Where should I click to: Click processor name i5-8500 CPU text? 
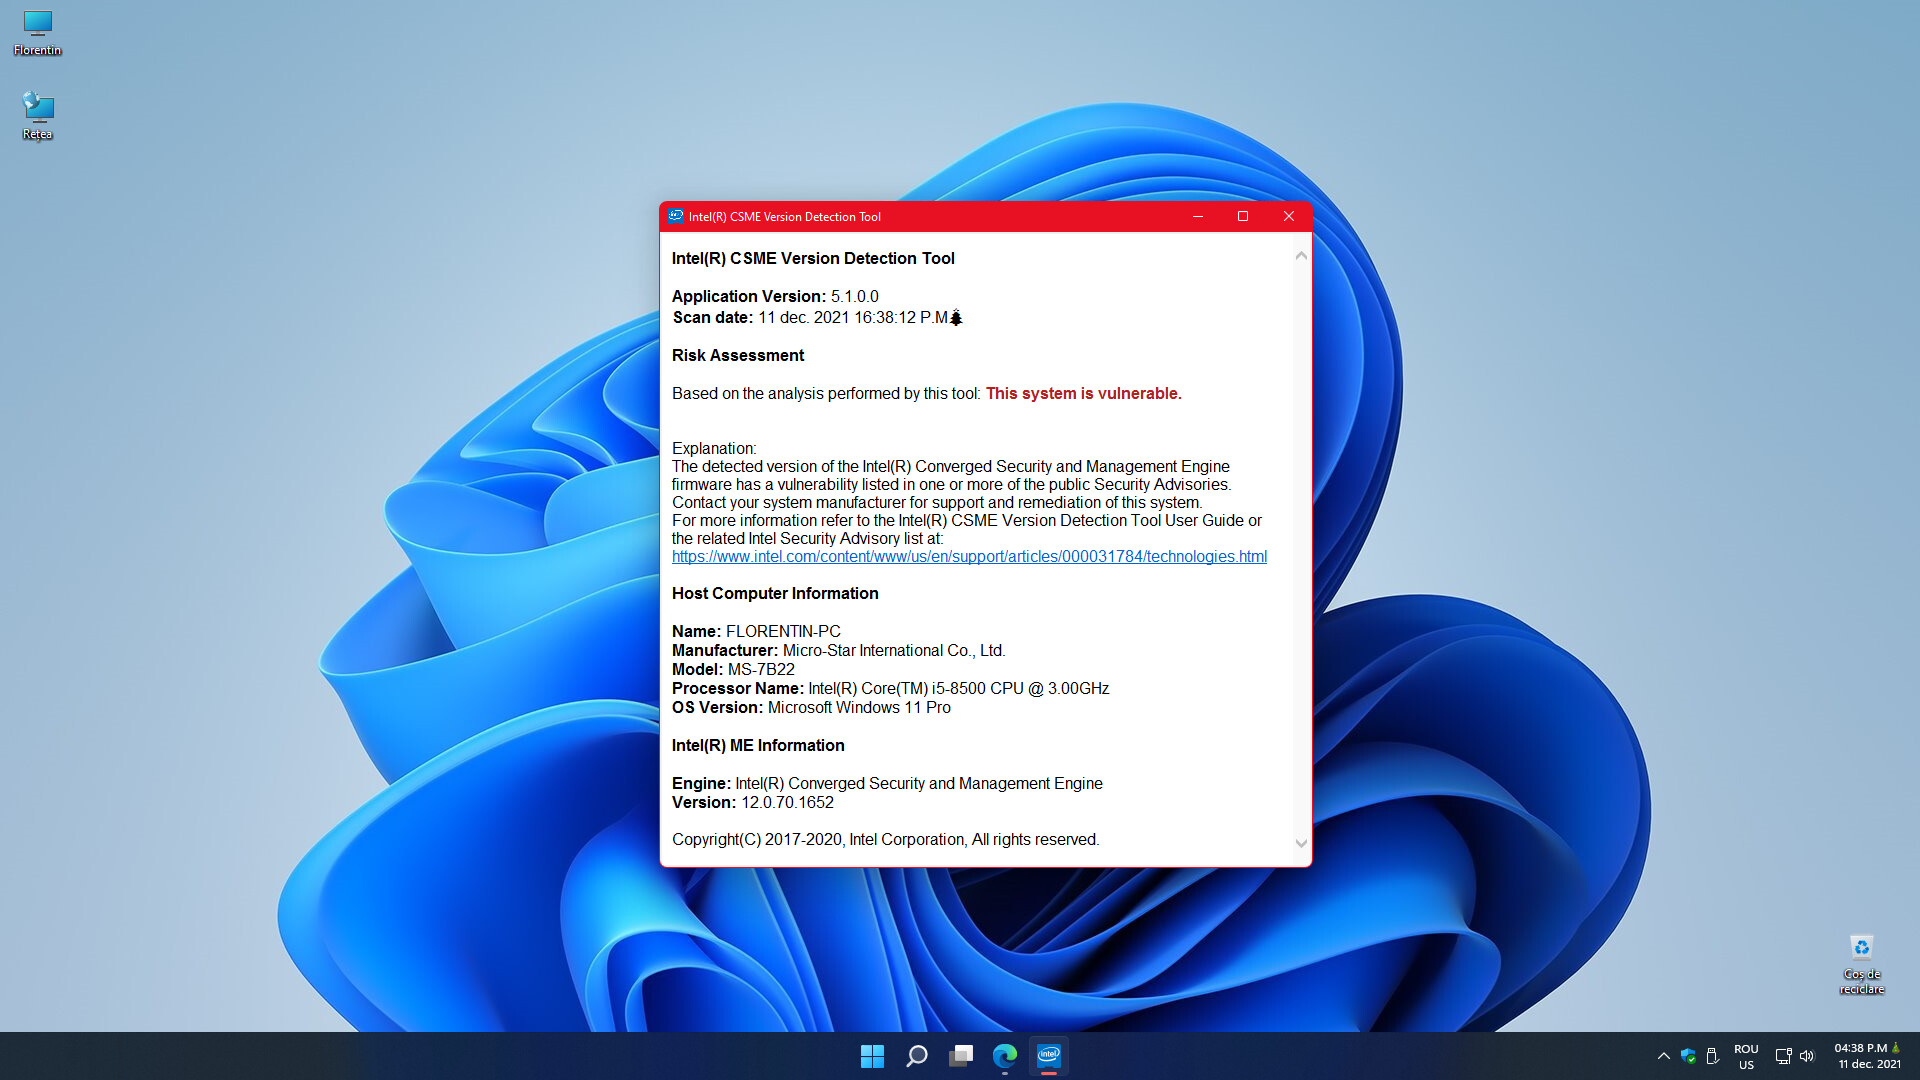tap(958, 689)
